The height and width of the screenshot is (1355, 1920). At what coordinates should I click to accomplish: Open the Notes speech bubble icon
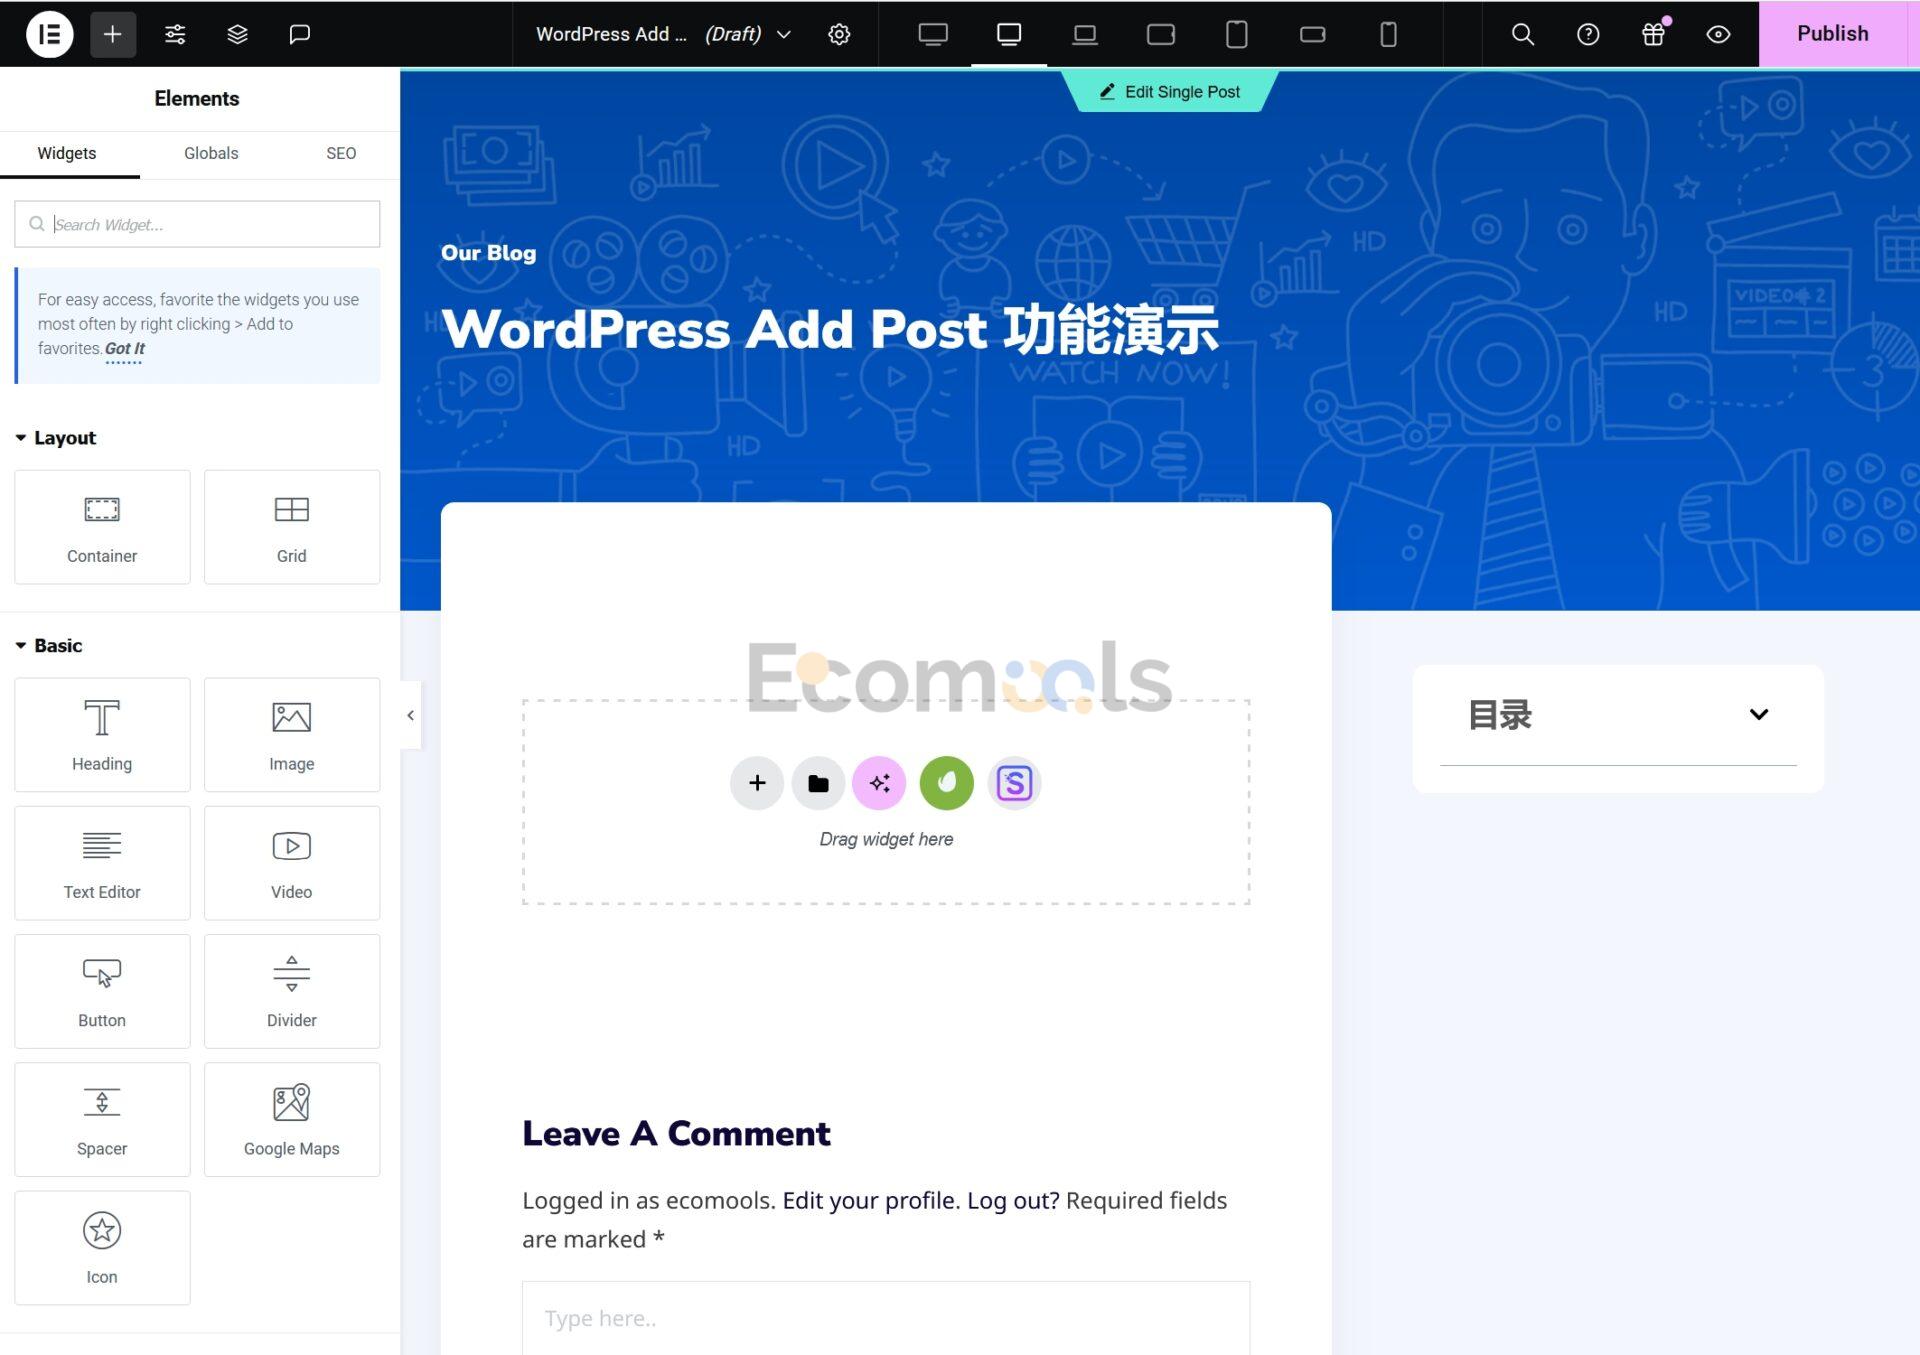click(x=299, y=34)
